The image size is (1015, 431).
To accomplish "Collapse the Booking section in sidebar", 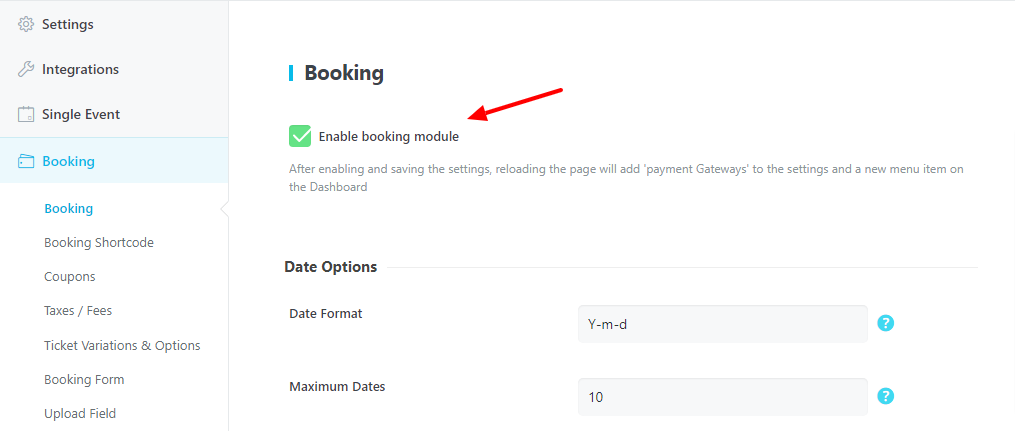I will (114, 160).
